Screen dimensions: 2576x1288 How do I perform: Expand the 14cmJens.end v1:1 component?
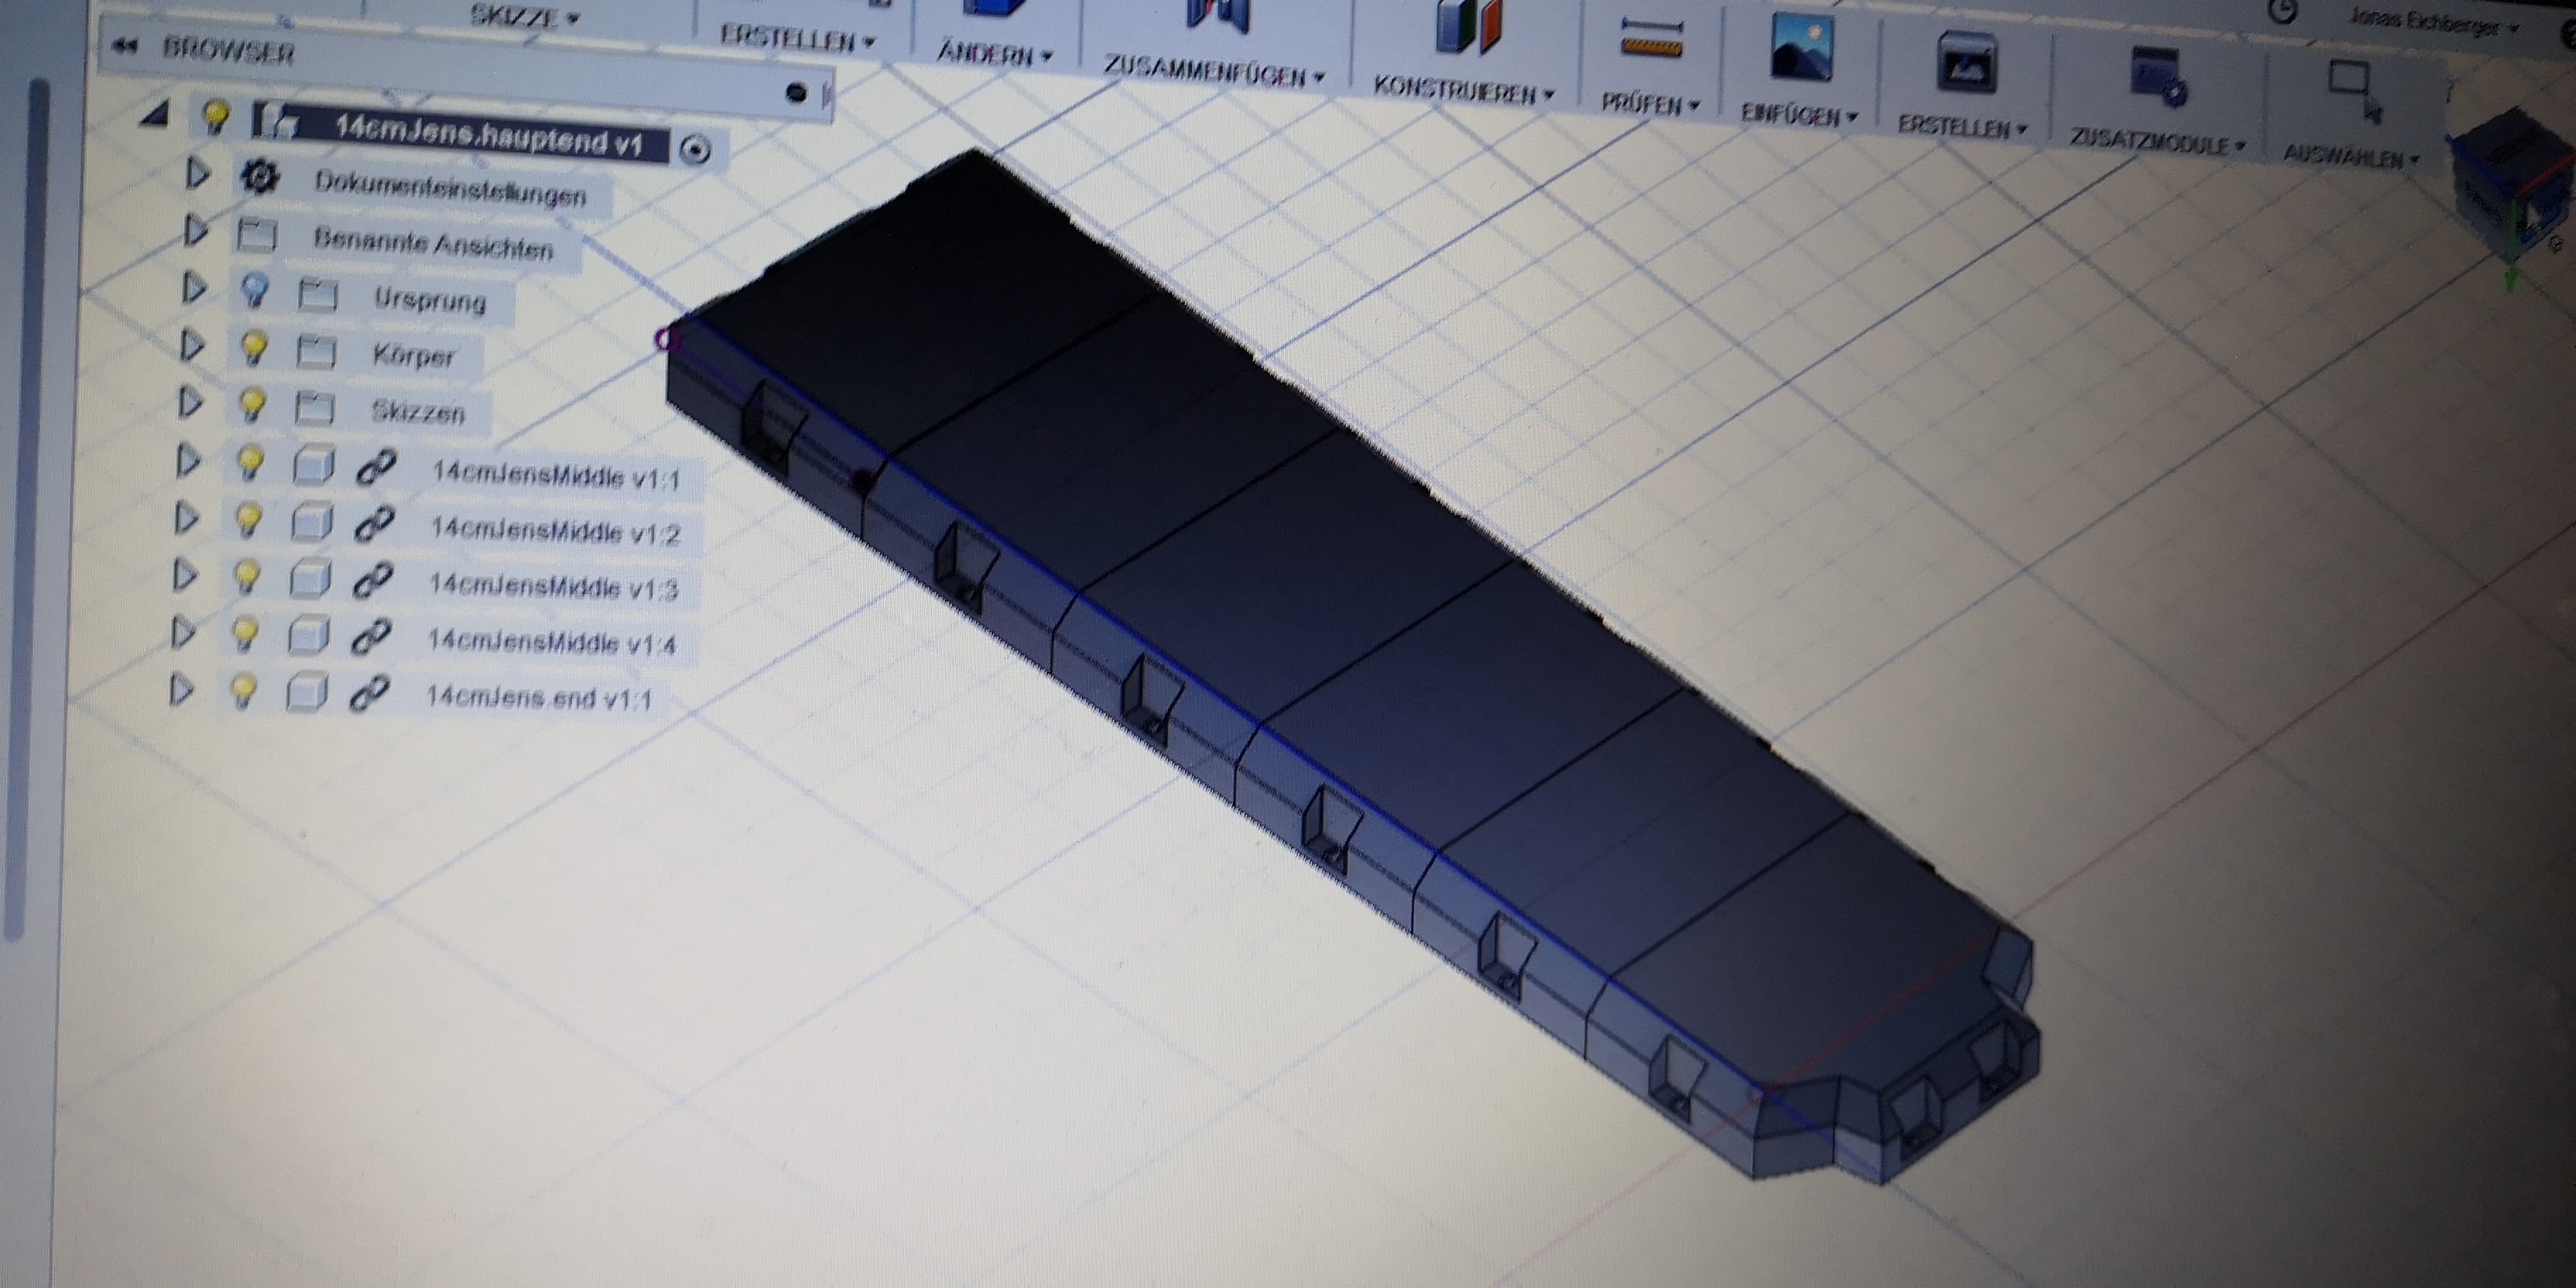(x=180, y=690)
